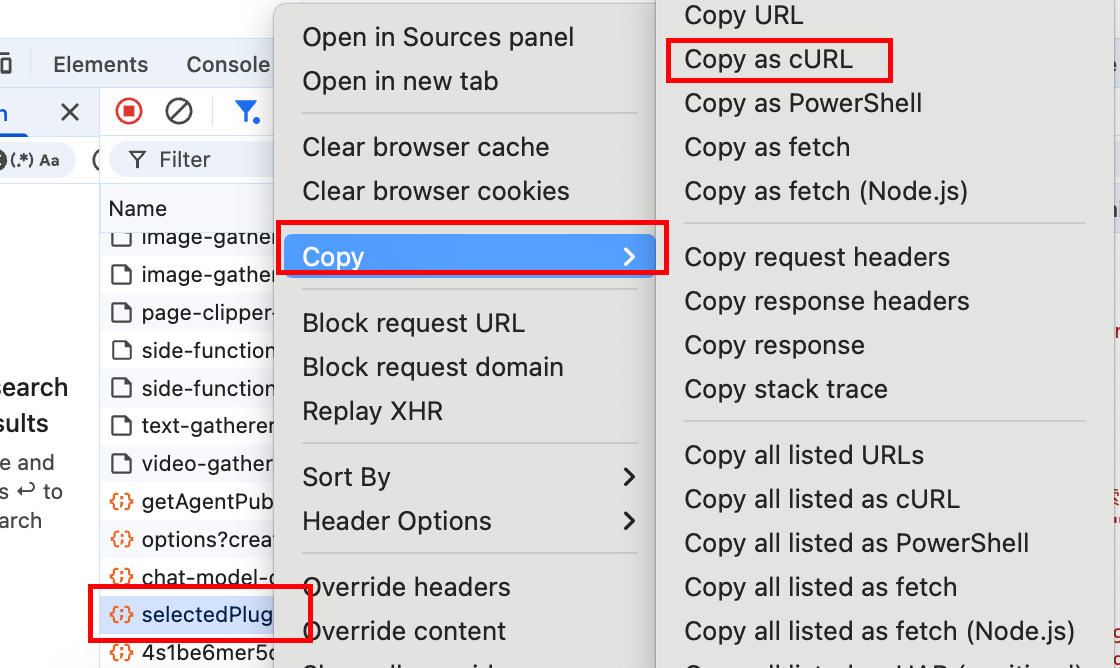Toggle the network filter funnel icon

pos(246,111)
